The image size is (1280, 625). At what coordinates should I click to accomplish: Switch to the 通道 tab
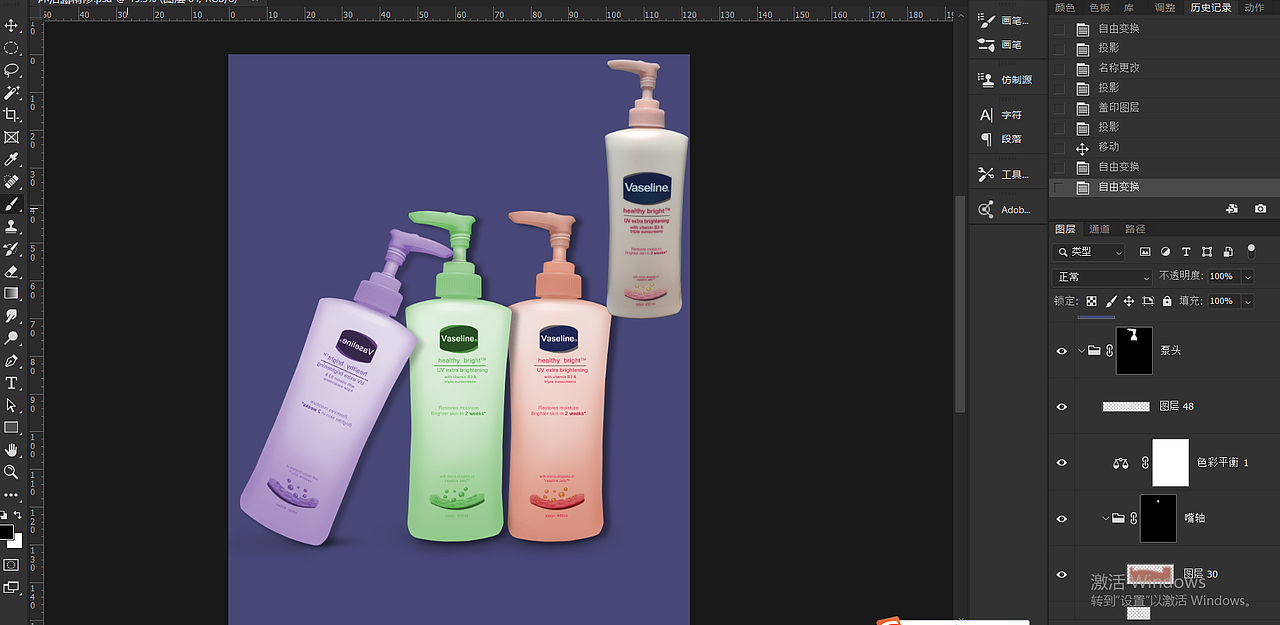click(1099, 229)
